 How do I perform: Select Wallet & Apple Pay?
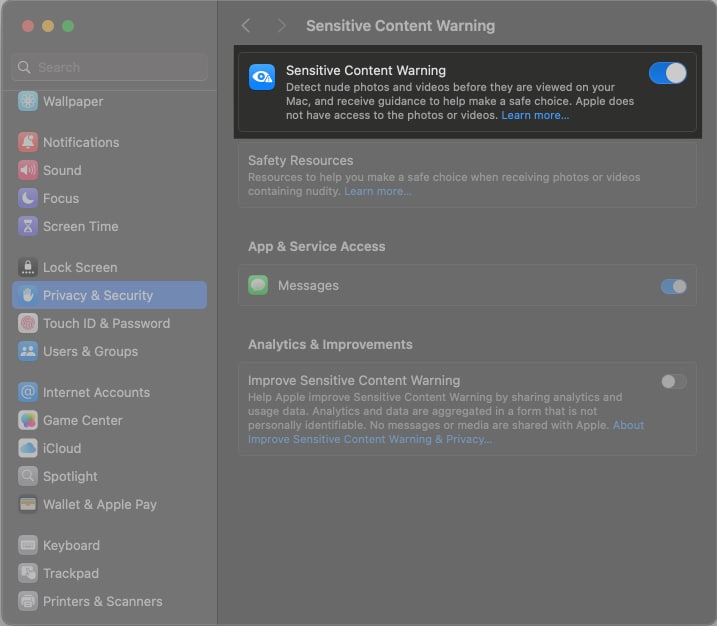point(109,504)
